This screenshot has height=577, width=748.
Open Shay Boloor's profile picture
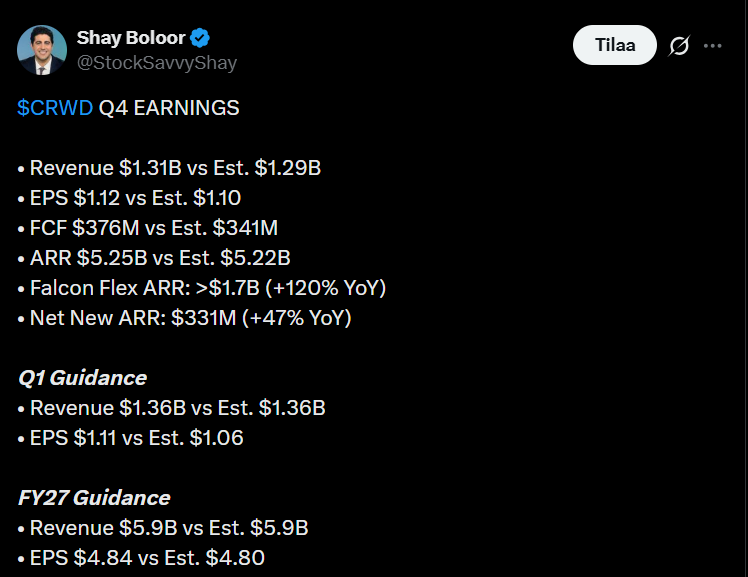tap(41, 50)
